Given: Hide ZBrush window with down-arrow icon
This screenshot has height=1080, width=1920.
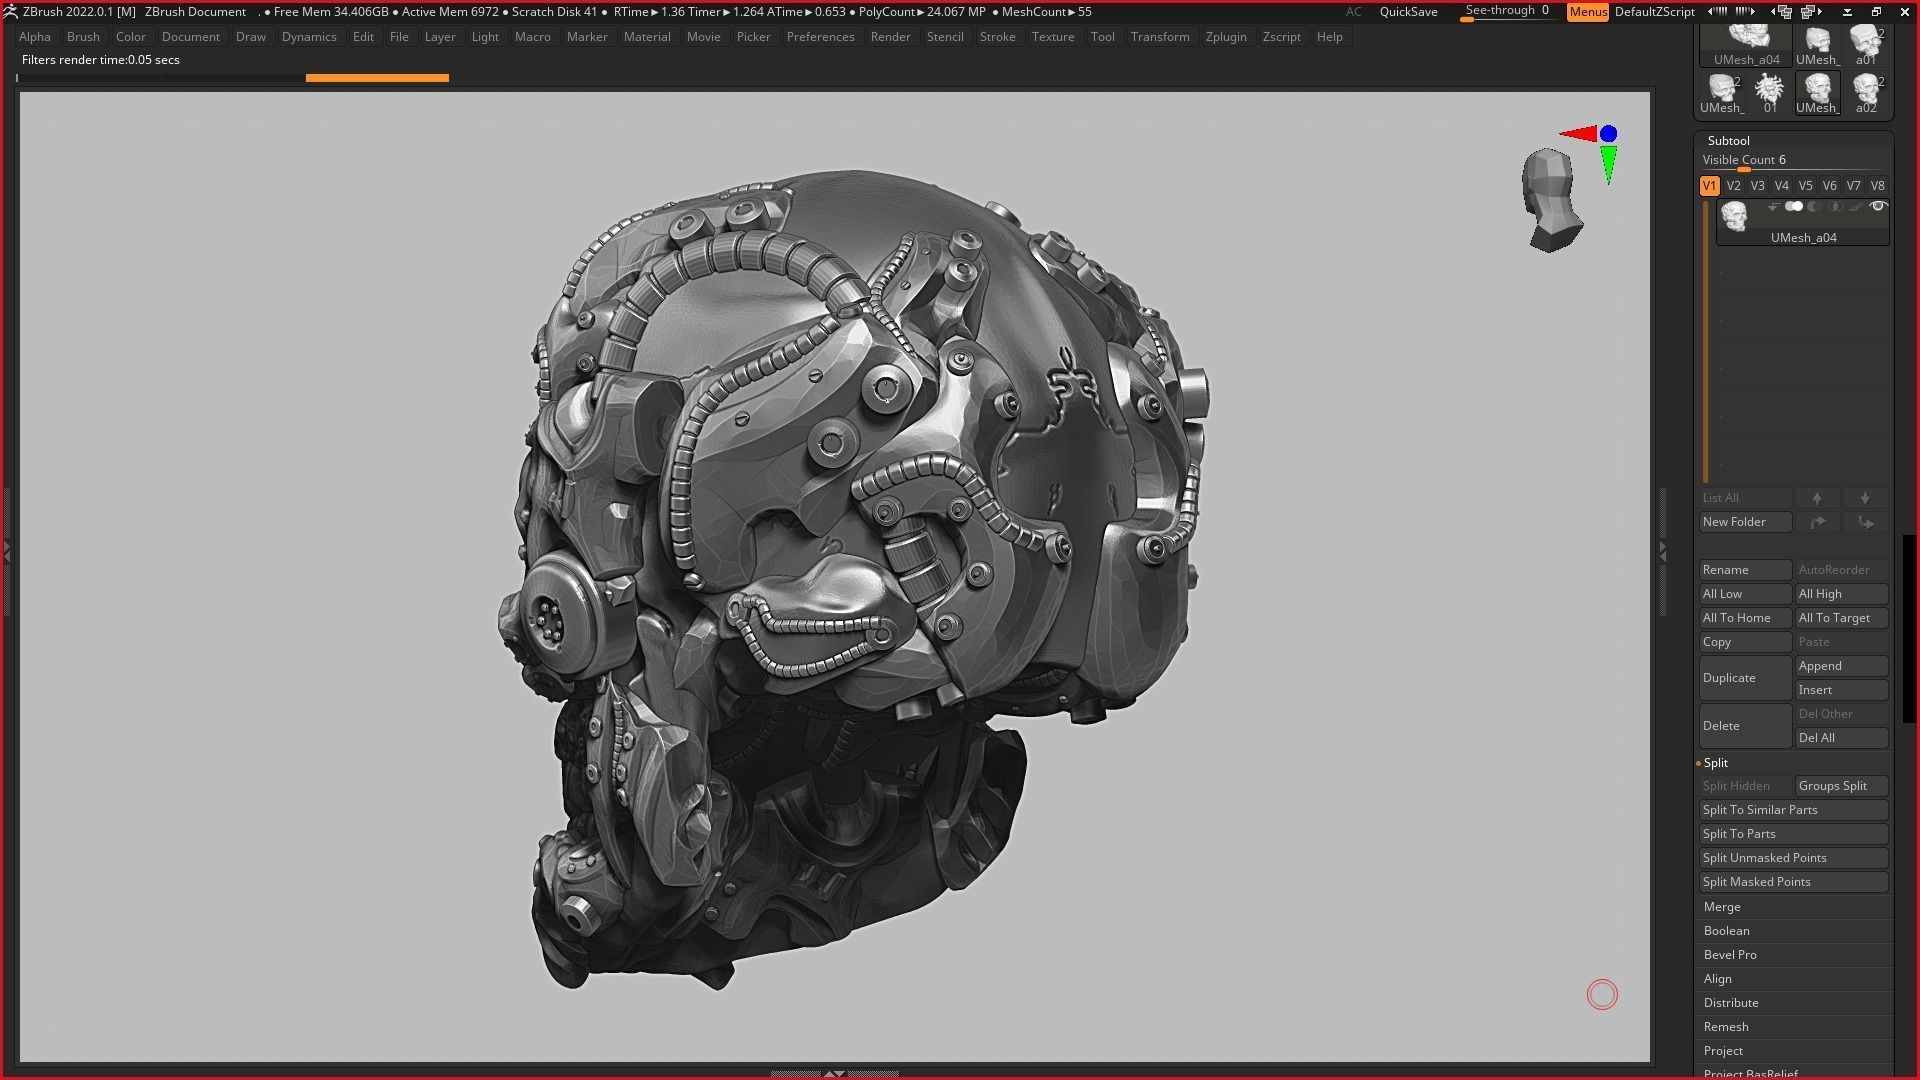Looking at the screenshot, I should click(x=1847, y=12).
